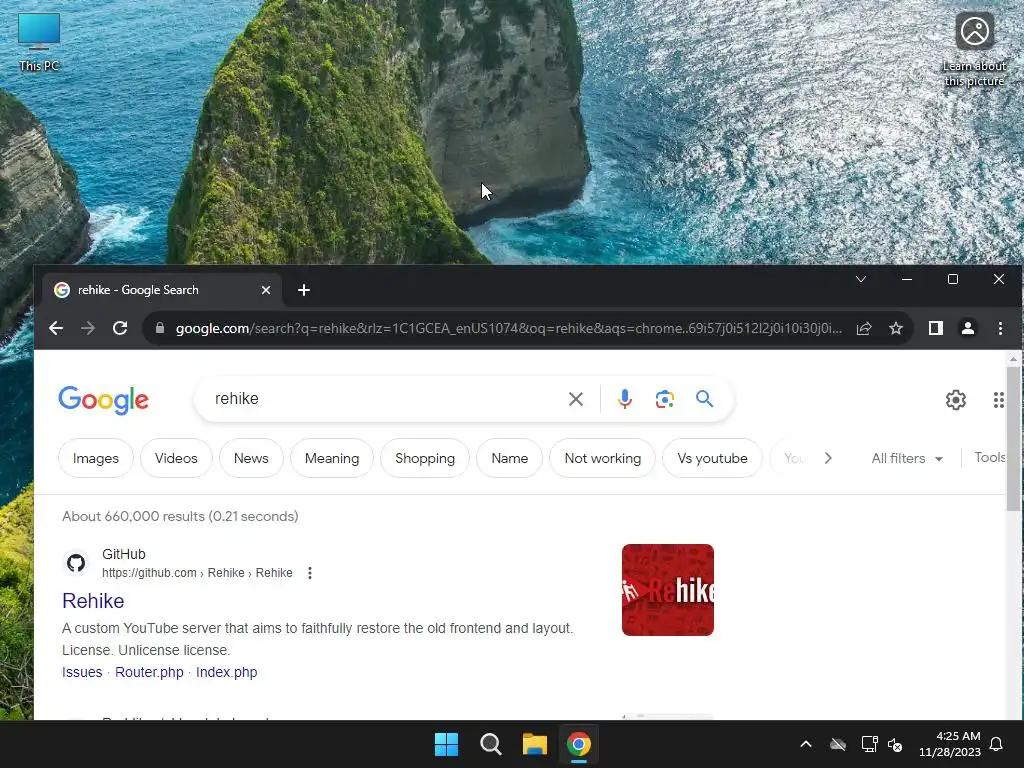The image size is (1024, 768).
Task: Open the Index.php sitelink
Action: point(226,672)
